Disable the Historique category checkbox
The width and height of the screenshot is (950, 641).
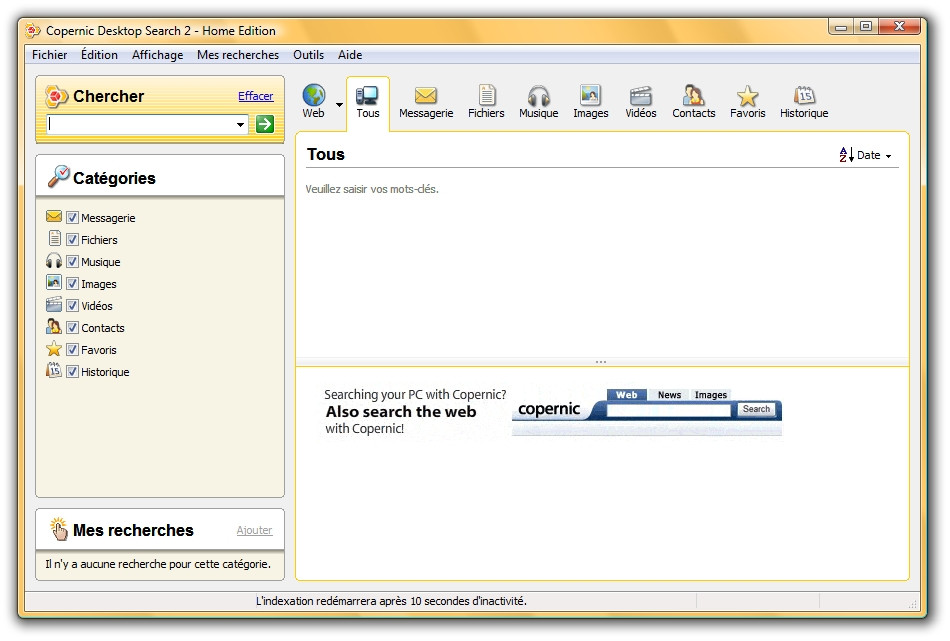click(72, 372)
